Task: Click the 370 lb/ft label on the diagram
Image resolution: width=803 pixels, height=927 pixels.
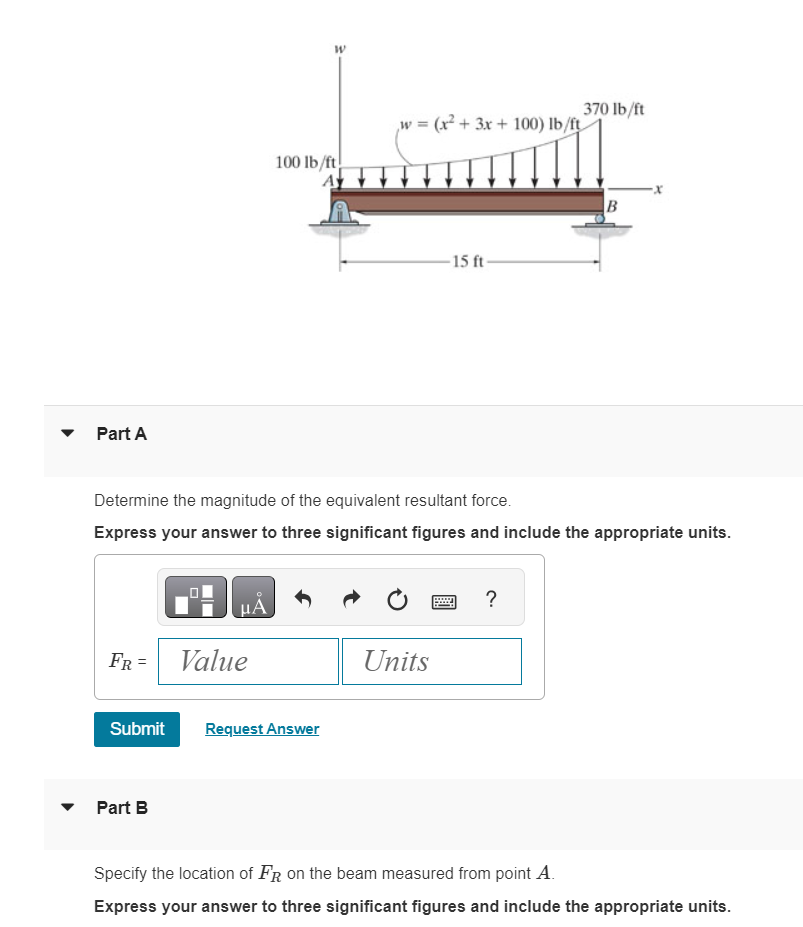Action: pos(615,107)
